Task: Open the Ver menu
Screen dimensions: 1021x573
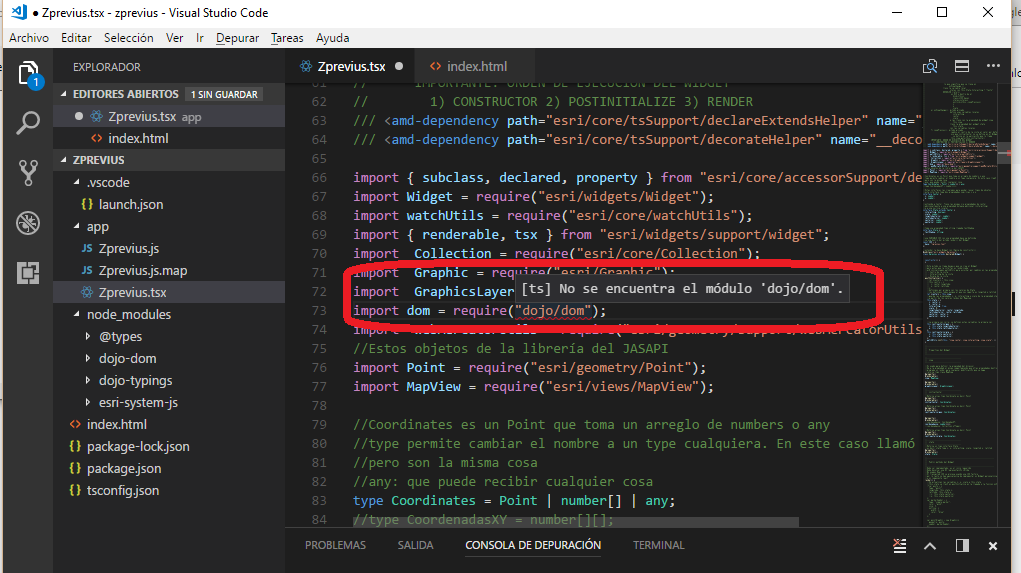Action: click(x=175, y=38)
